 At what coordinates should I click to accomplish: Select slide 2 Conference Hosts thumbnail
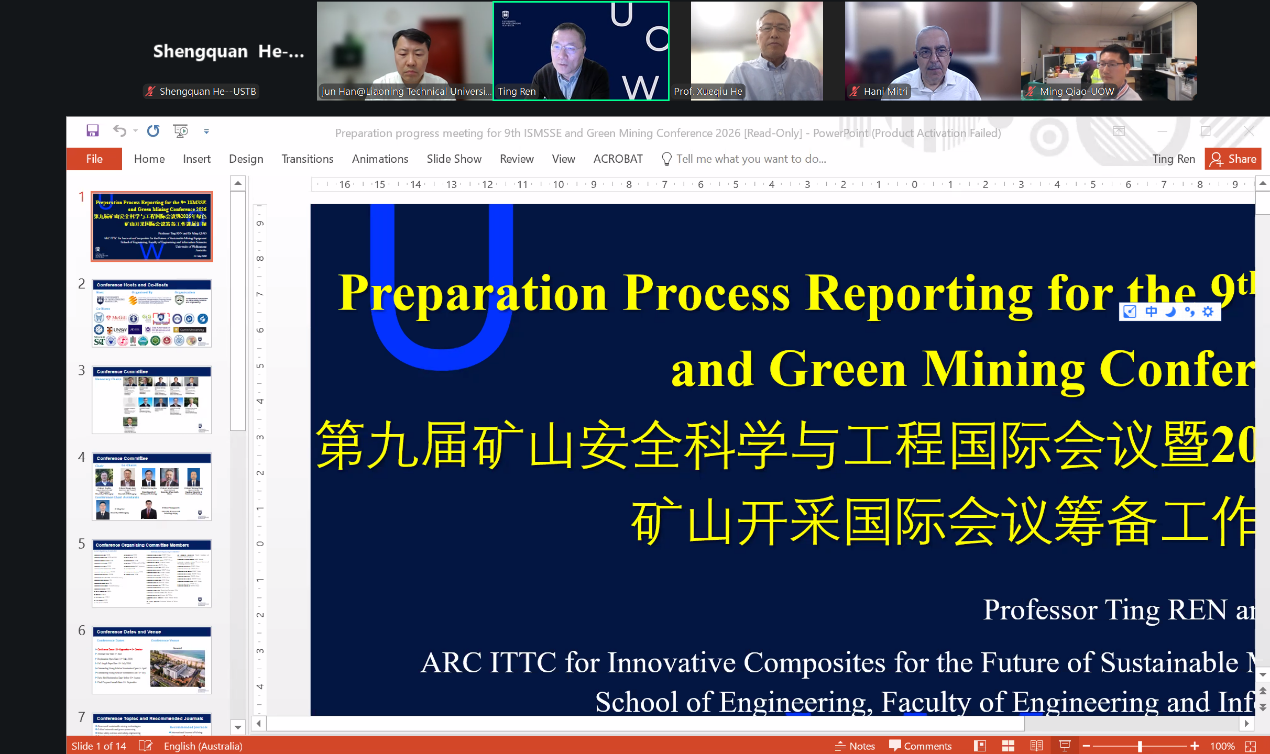[x=152, y=313]
